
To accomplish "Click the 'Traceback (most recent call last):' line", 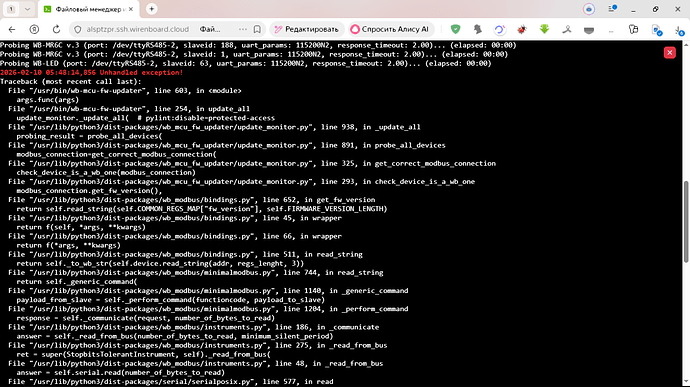I will (x=71, y=81).
